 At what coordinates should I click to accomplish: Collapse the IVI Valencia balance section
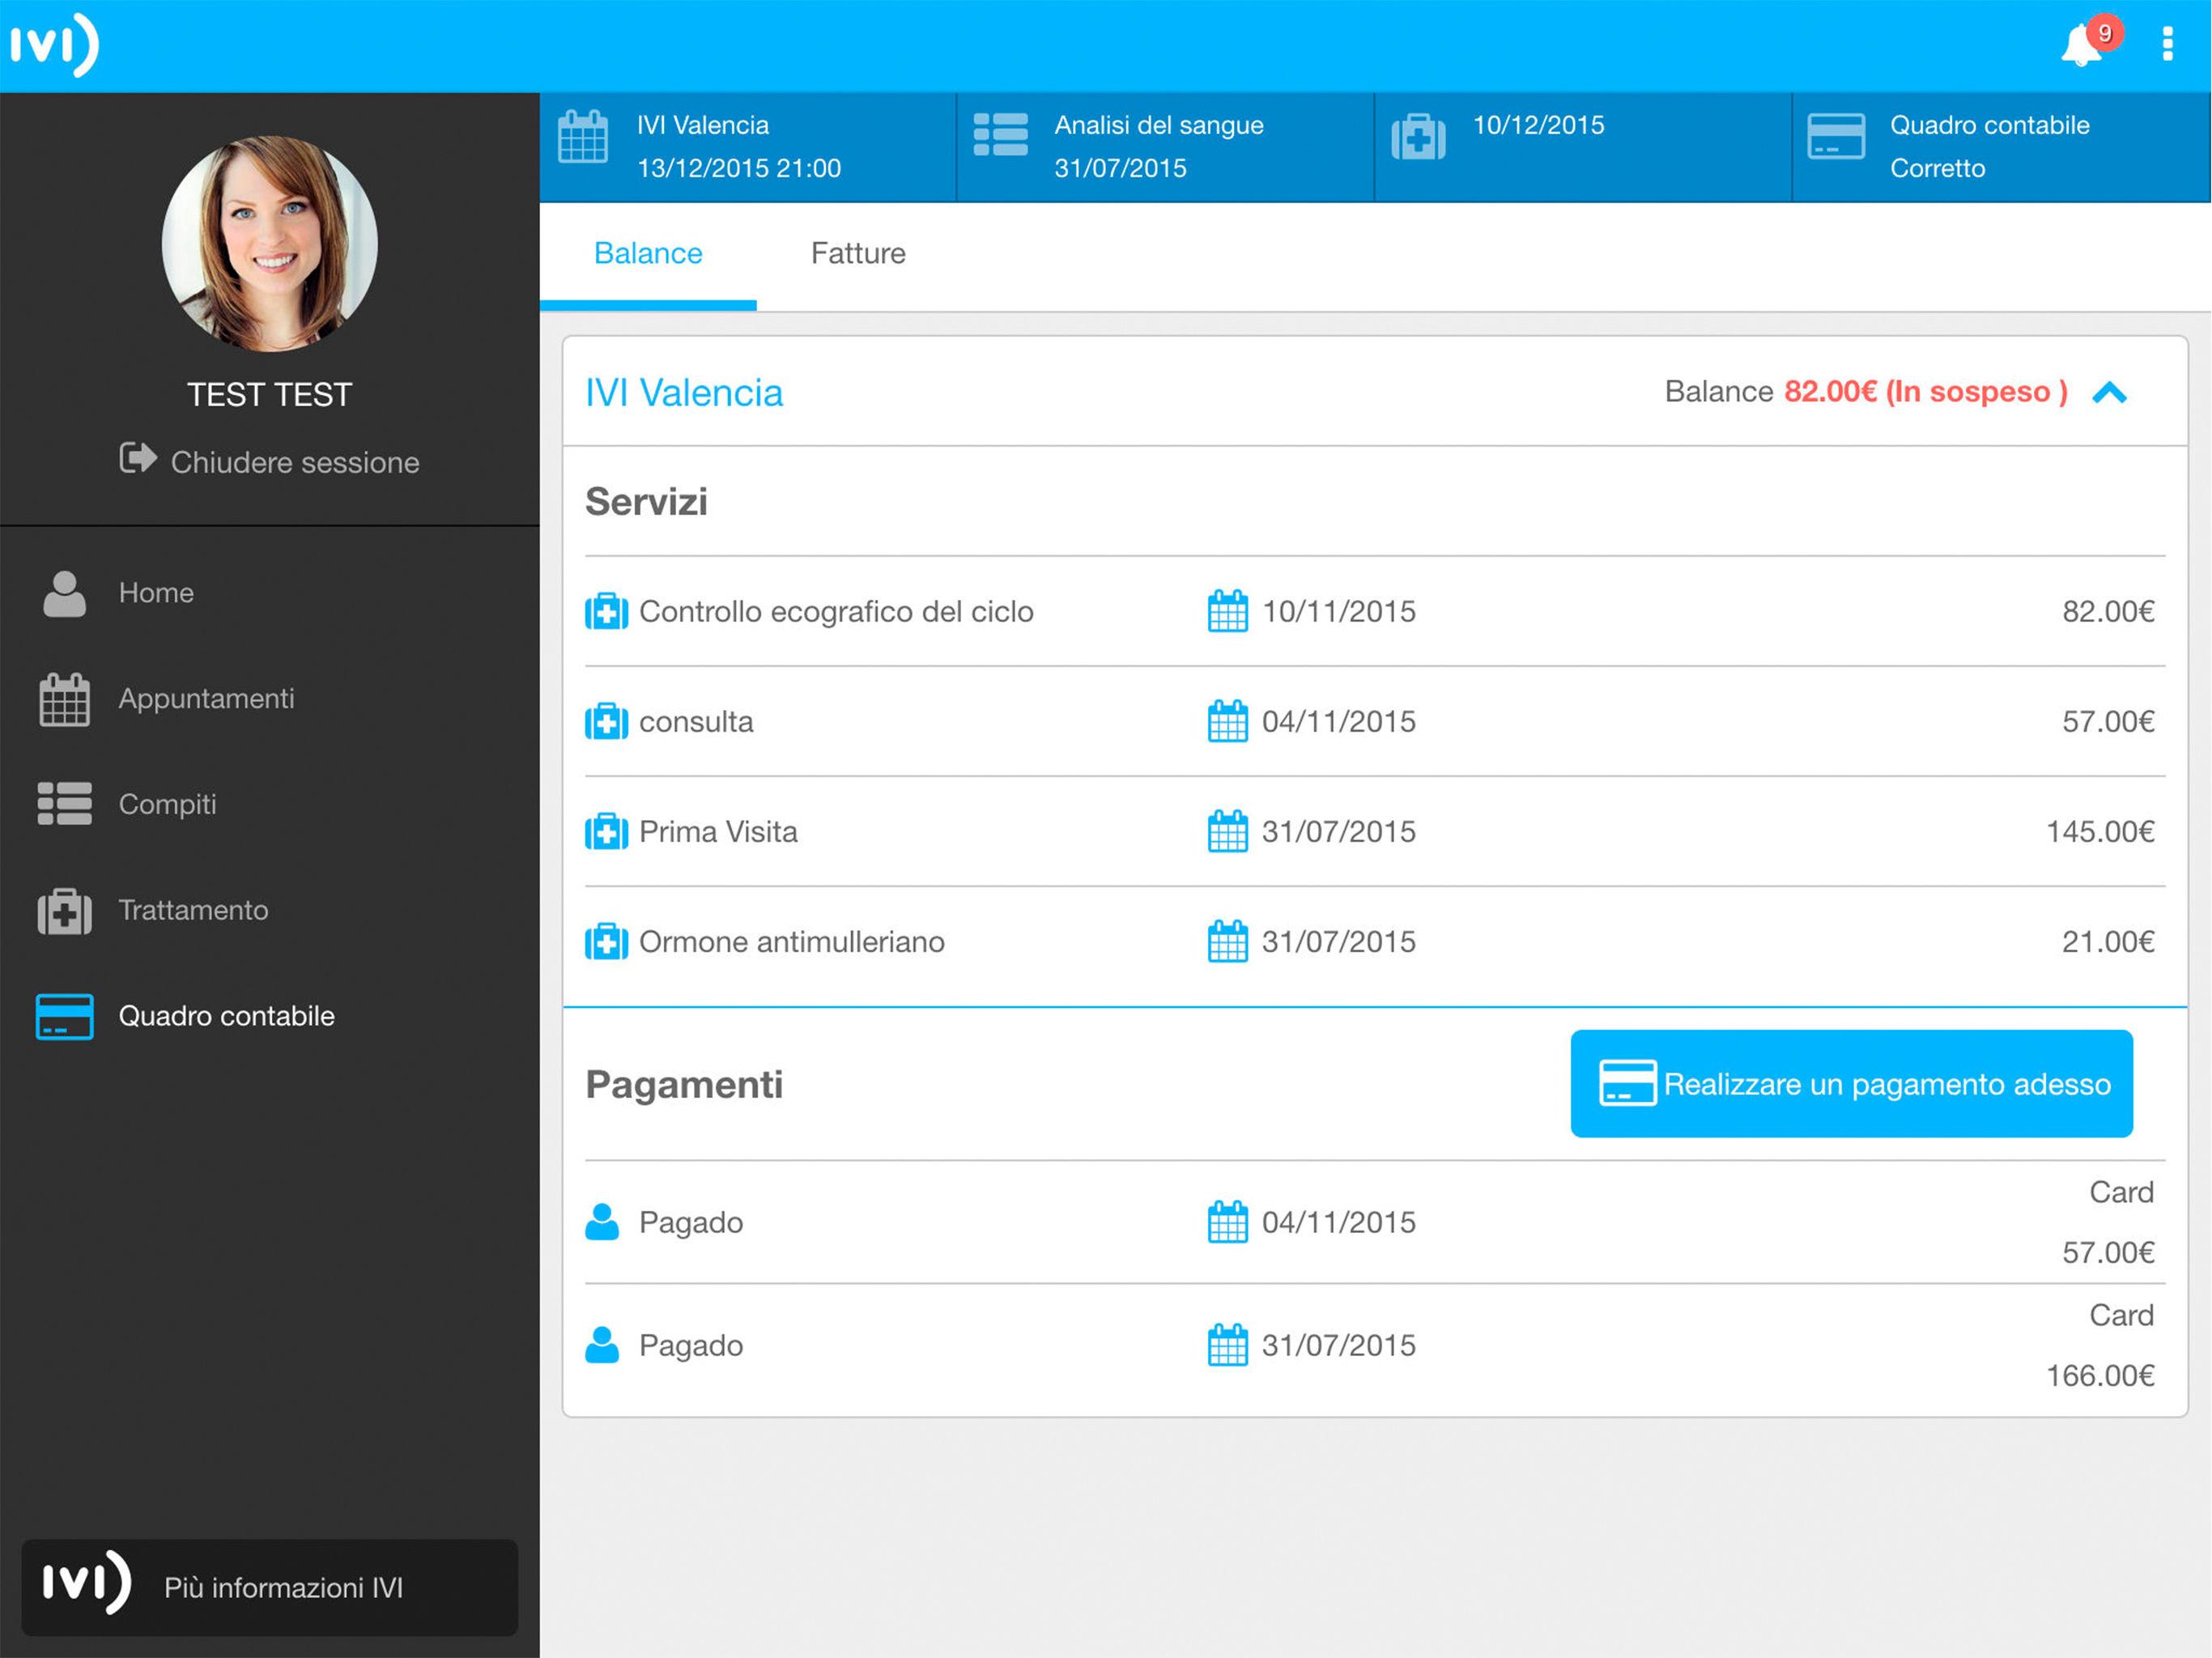pyautogui.click(x=2109, y=393)
